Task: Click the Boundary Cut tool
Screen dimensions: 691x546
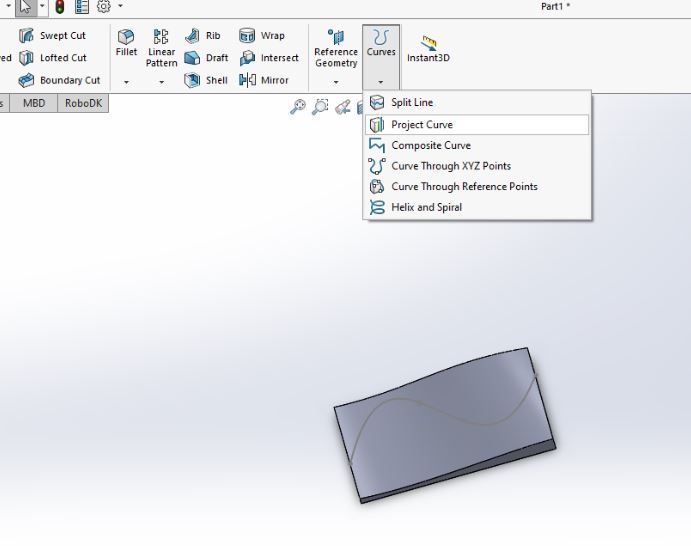Action: coord(59,80)
